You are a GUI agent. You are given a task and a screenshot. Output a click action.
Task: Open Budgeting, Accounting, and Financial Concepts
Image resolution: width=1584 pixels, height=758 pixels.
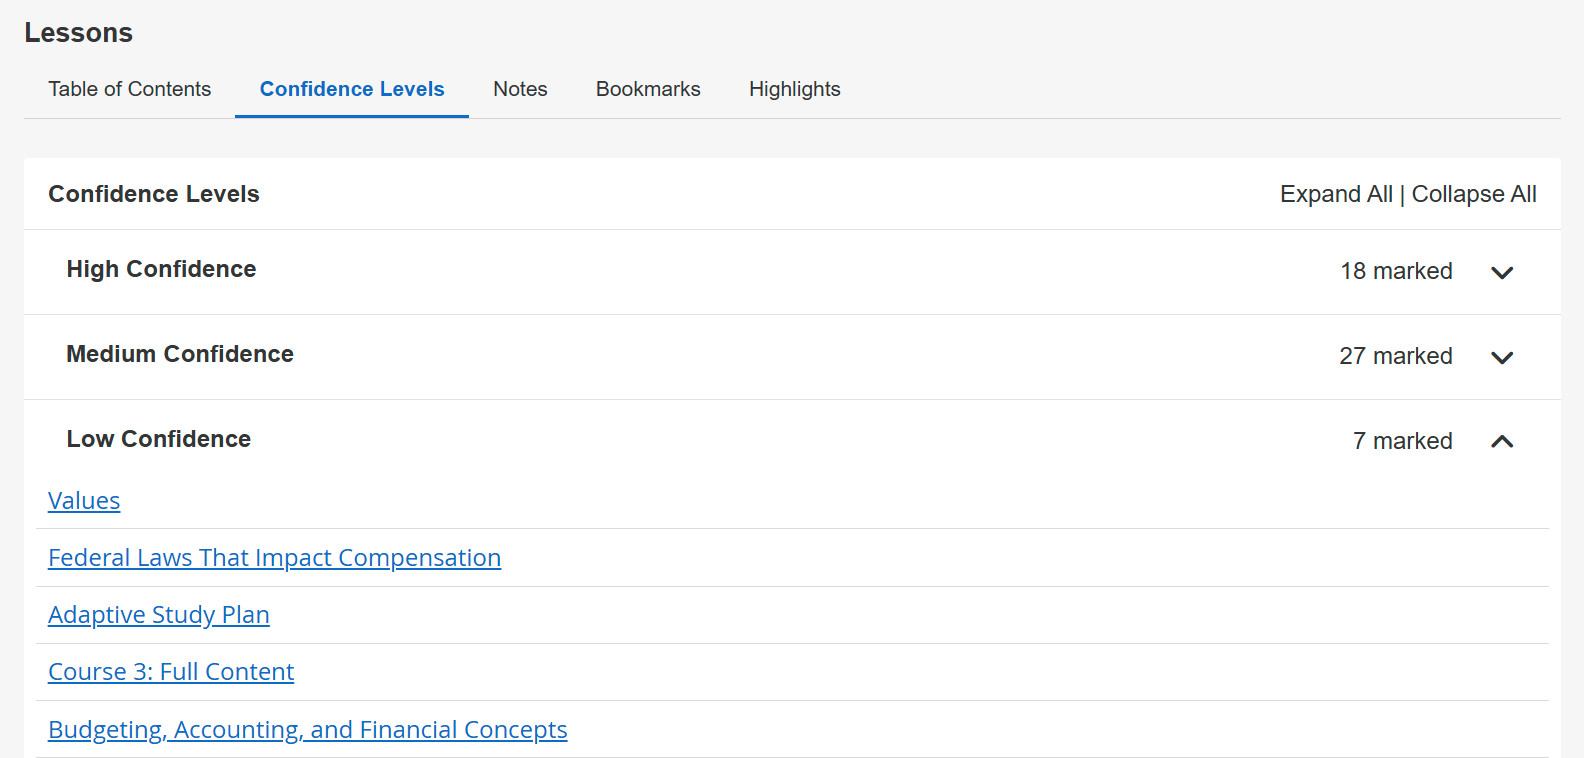(308, 730)
